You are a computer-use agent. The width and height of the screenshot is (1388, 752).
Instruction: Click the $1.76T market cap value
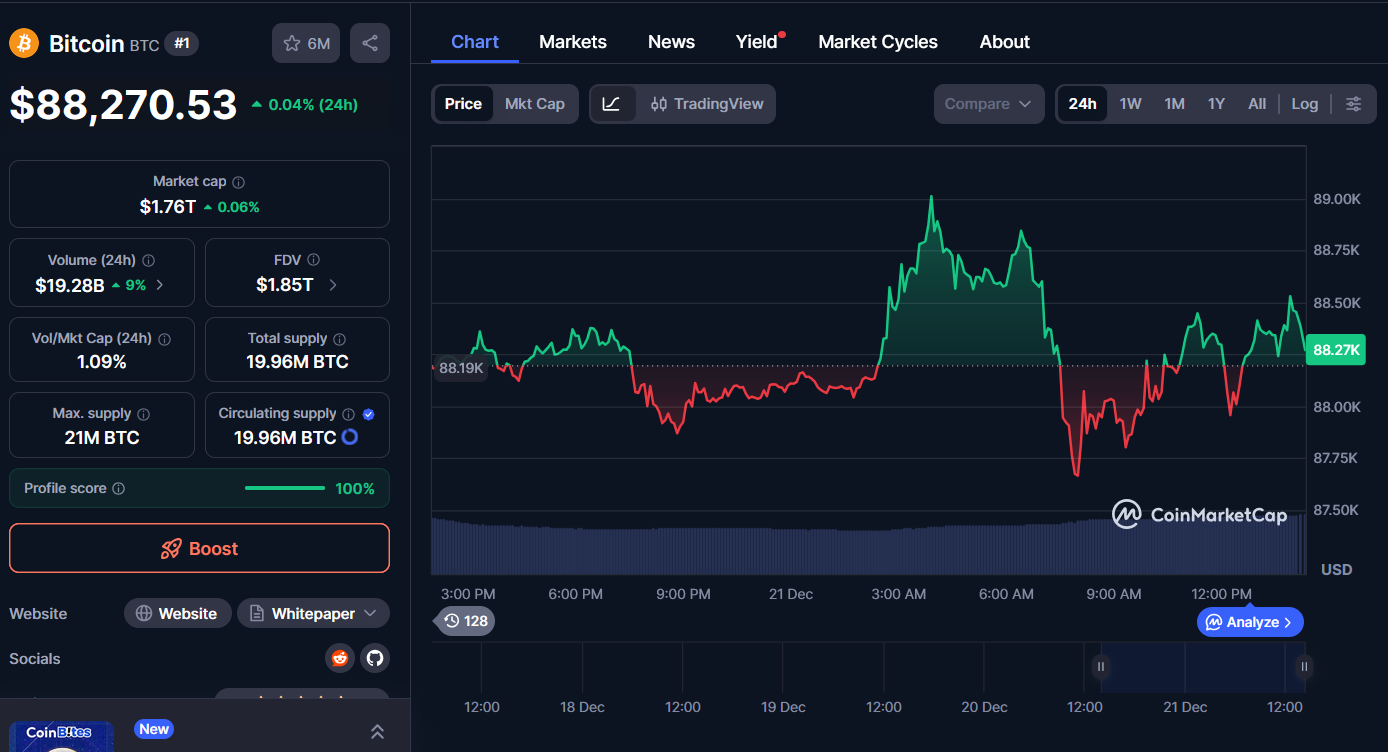[168, 207]
